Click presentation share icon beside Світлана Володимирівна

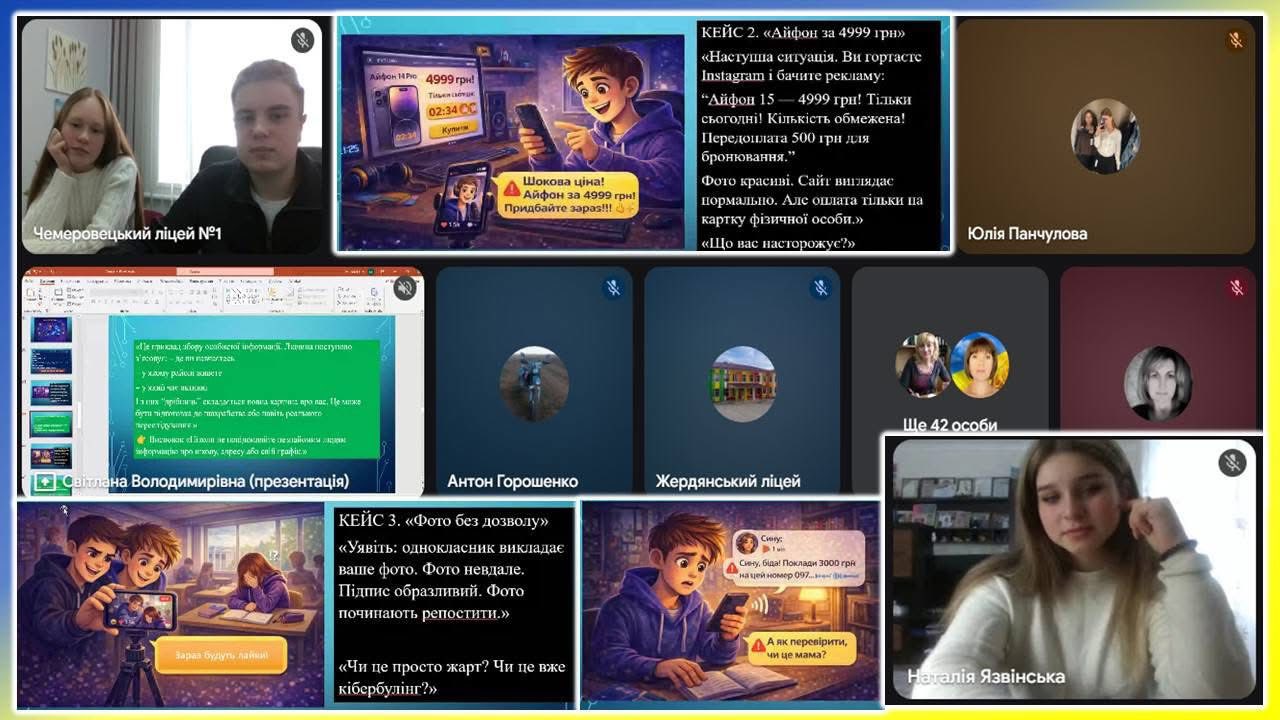[x=45, y=482]
